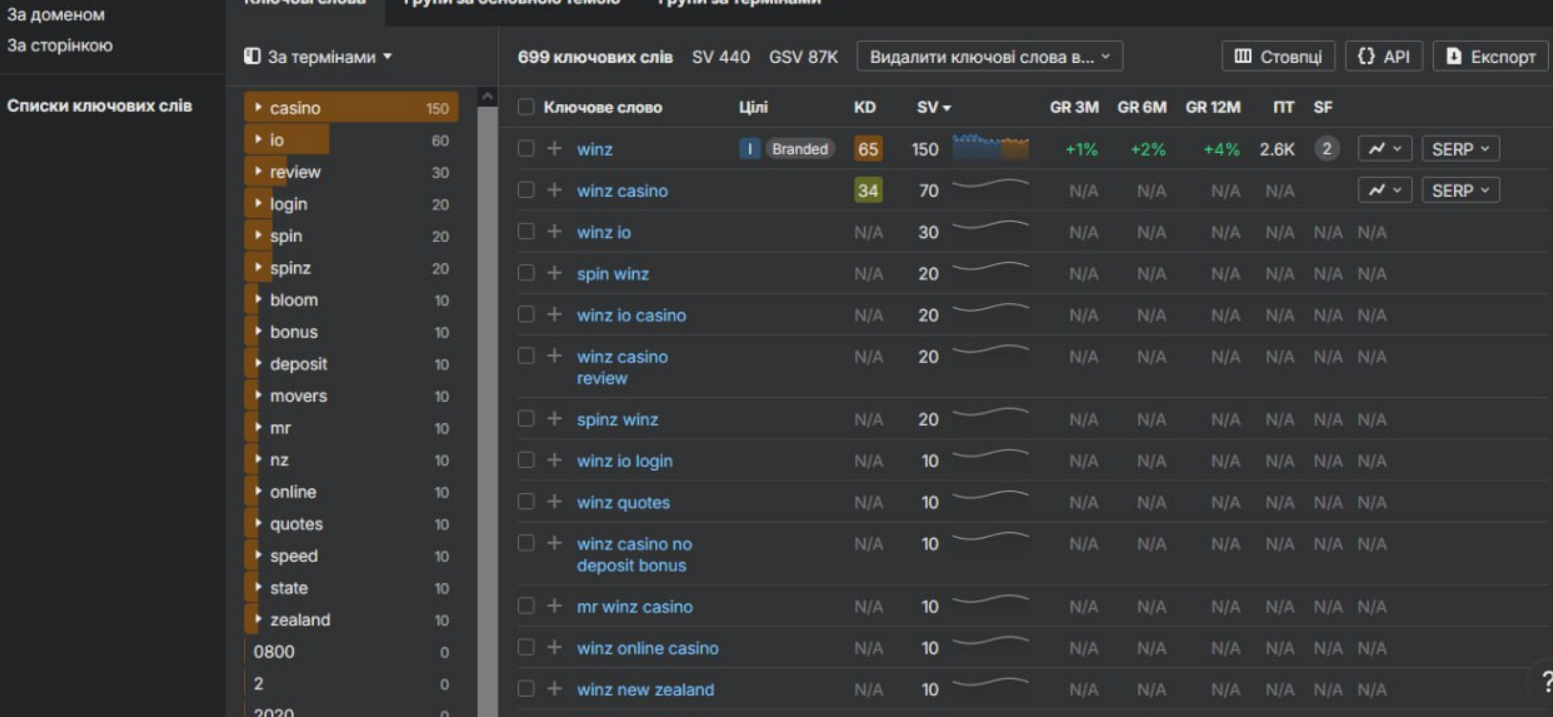The image size is (1553, 717).
Task: Add "winz online casino" using plus icon
Action: point(554,648)
